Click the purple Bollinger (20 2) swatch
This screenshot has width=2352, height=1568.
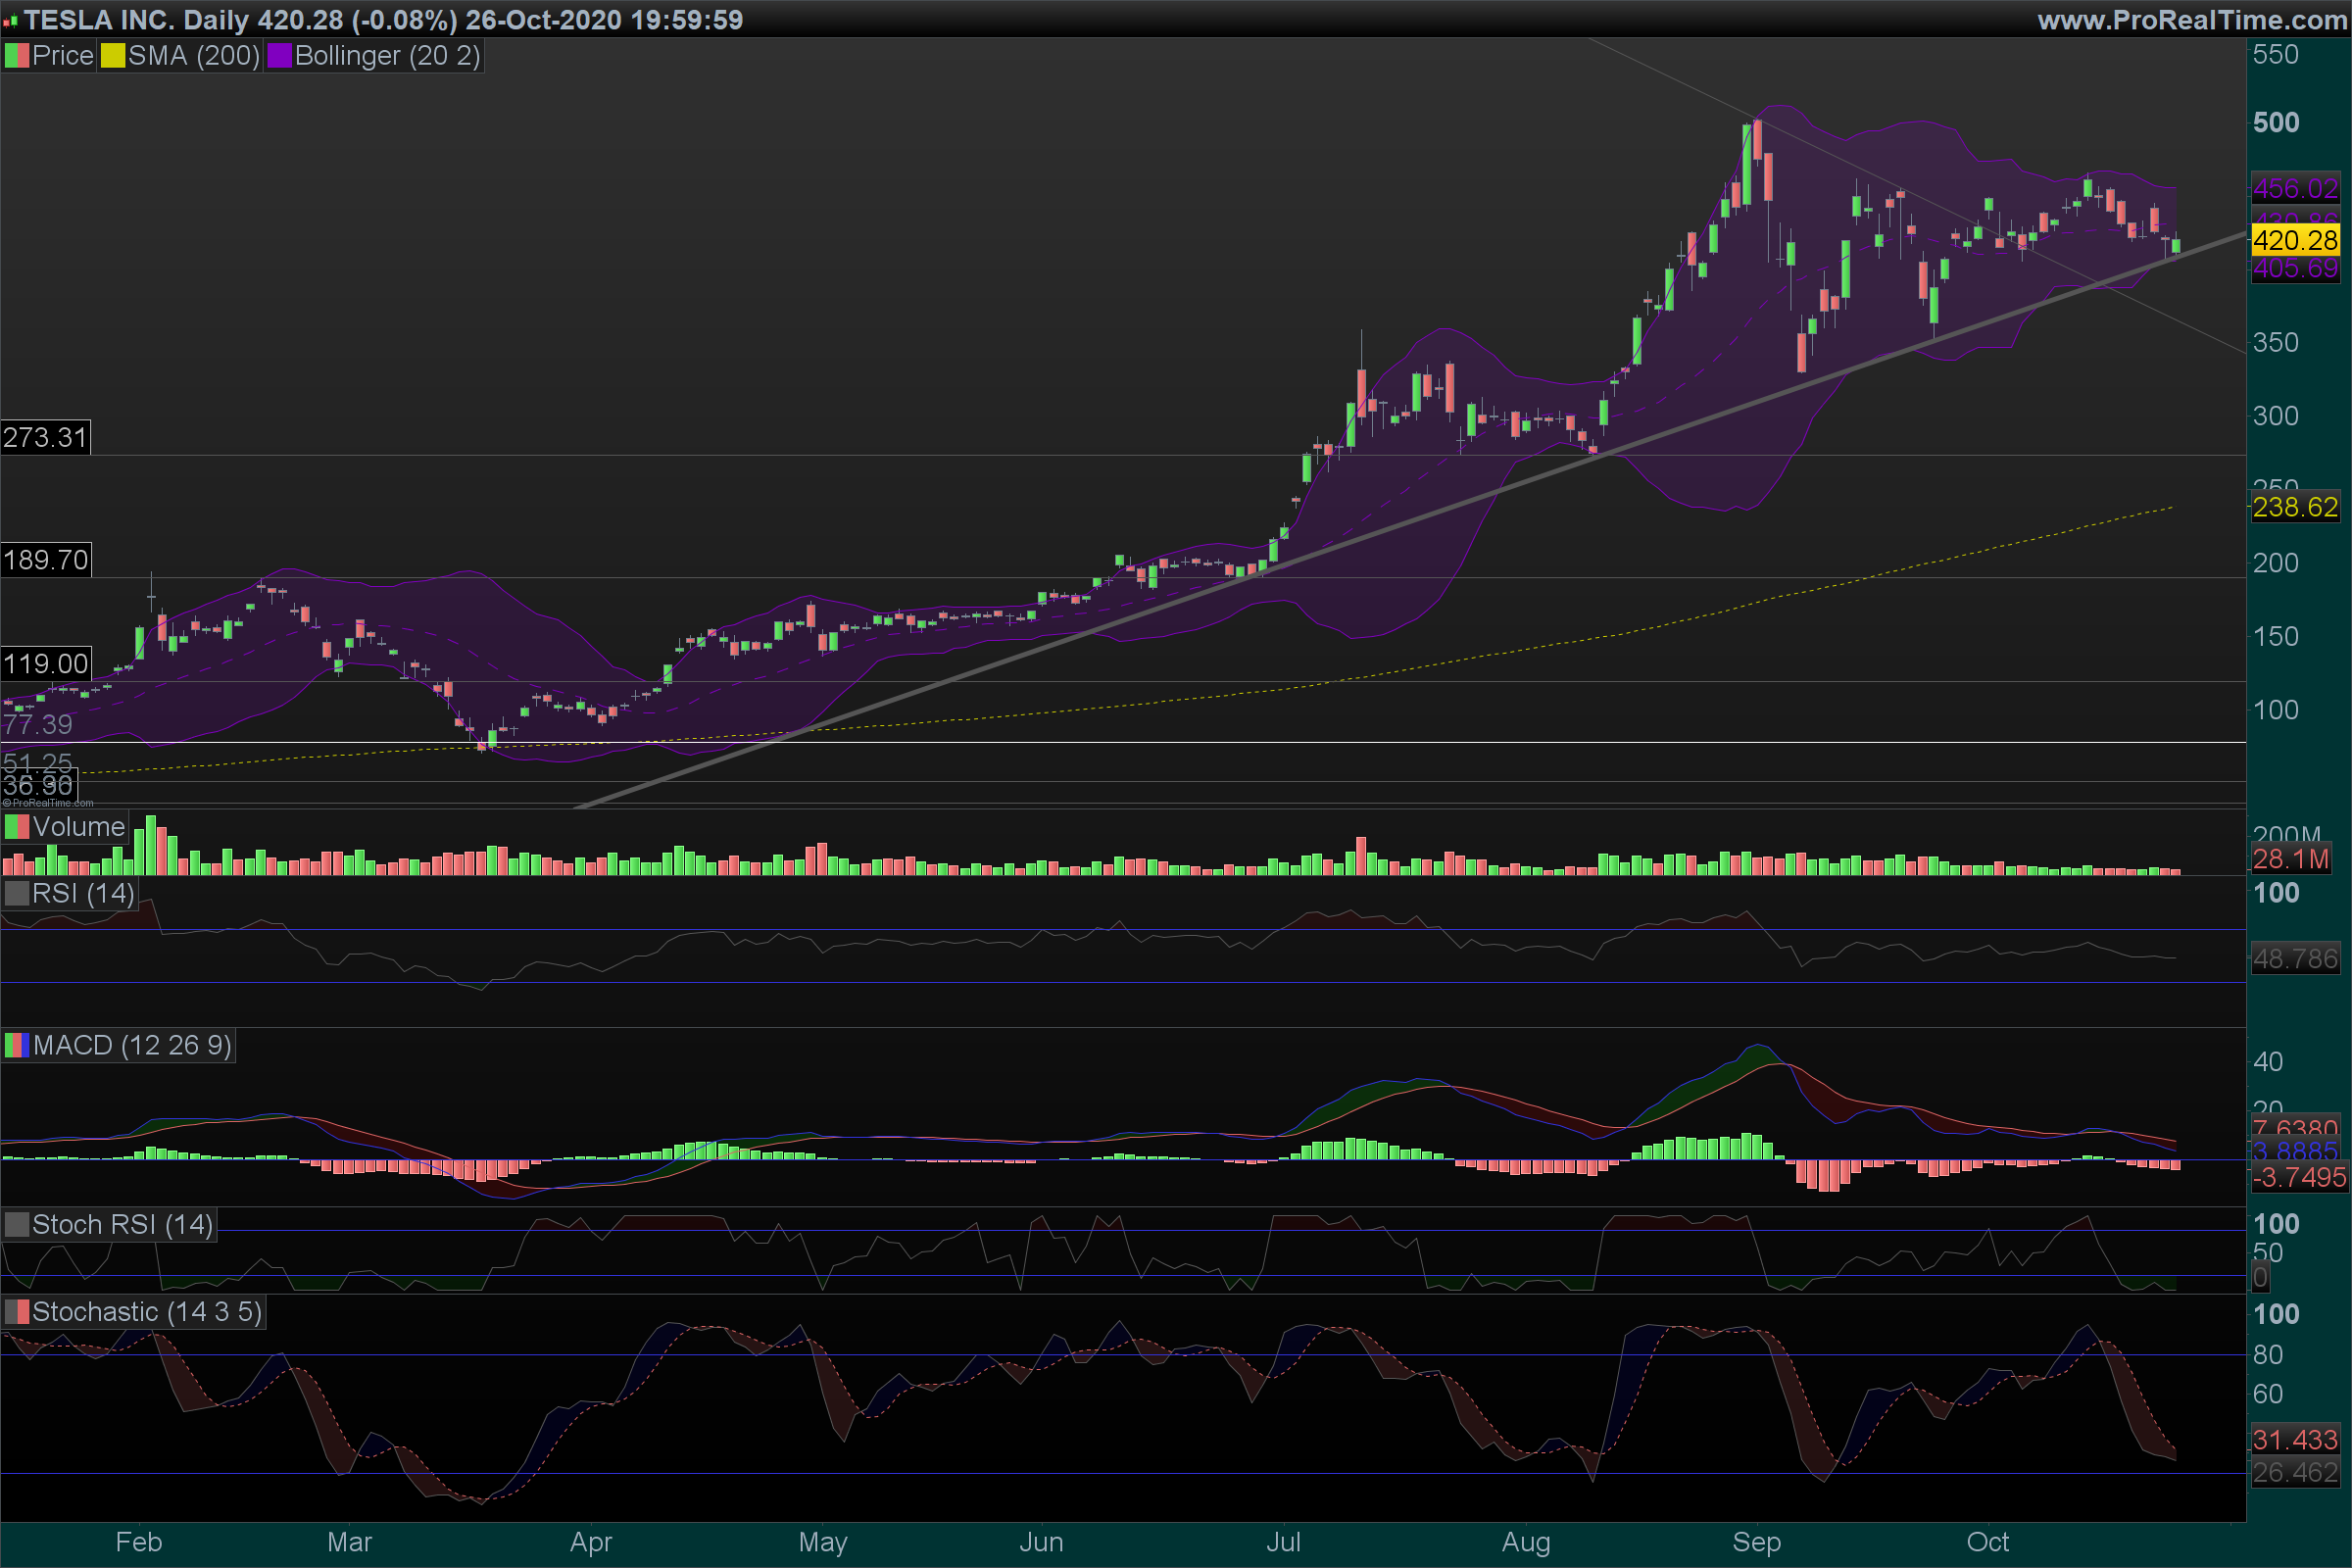click(x=279, y=56)
